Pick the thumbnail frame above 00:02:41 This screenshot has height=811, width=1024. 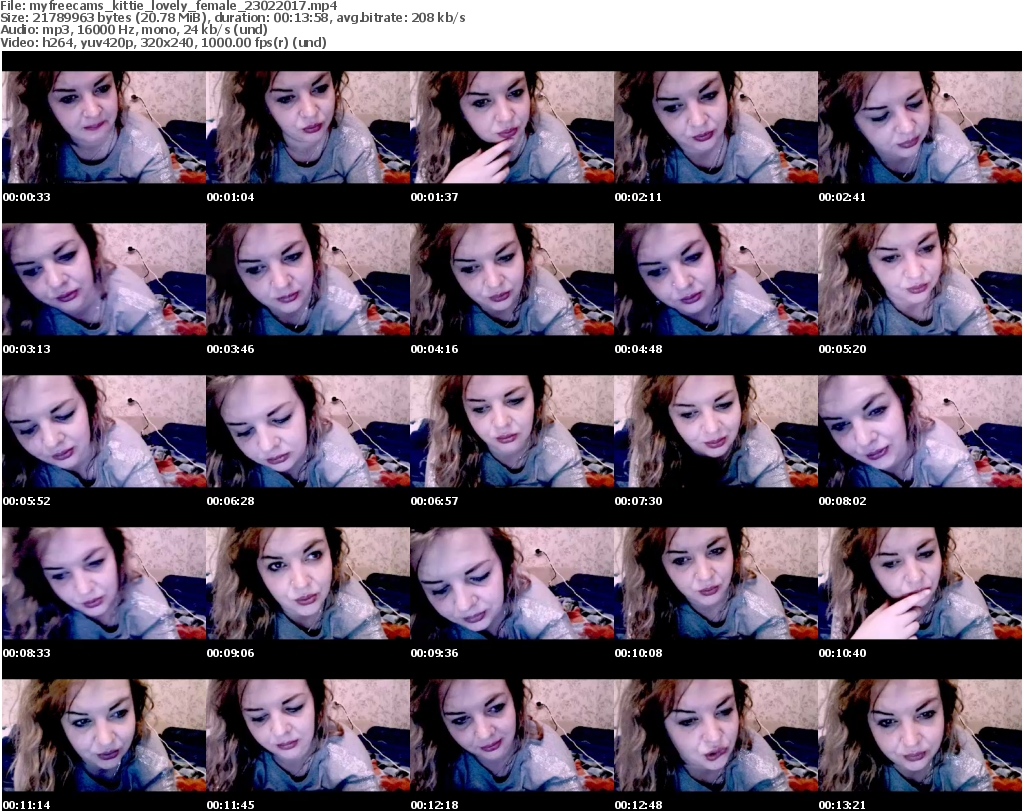(x=920, y=127)
